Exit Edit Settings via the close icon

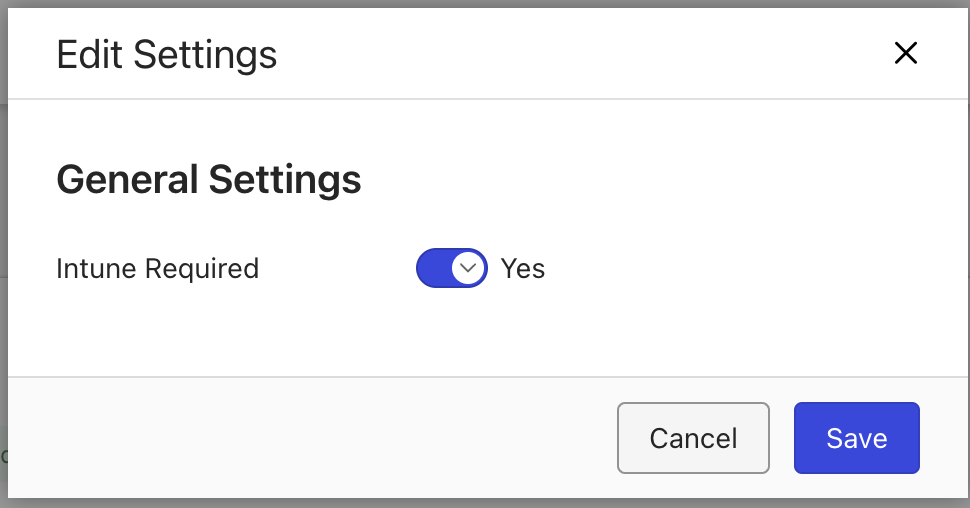click(905, 53)
